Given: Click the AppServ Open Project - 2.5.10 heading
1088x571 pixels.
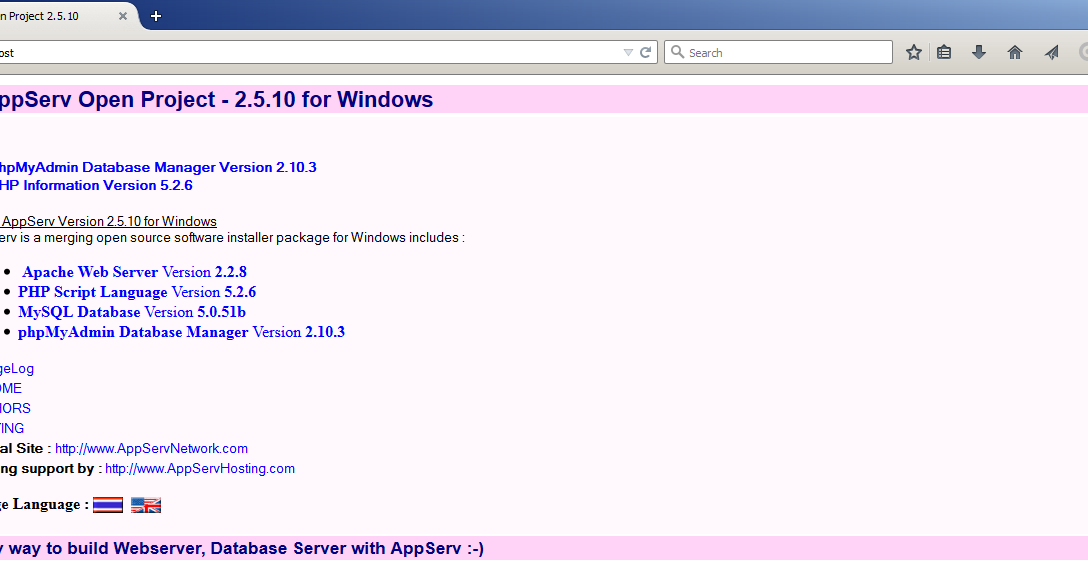Looking at the screenshot, I should 216,99.
